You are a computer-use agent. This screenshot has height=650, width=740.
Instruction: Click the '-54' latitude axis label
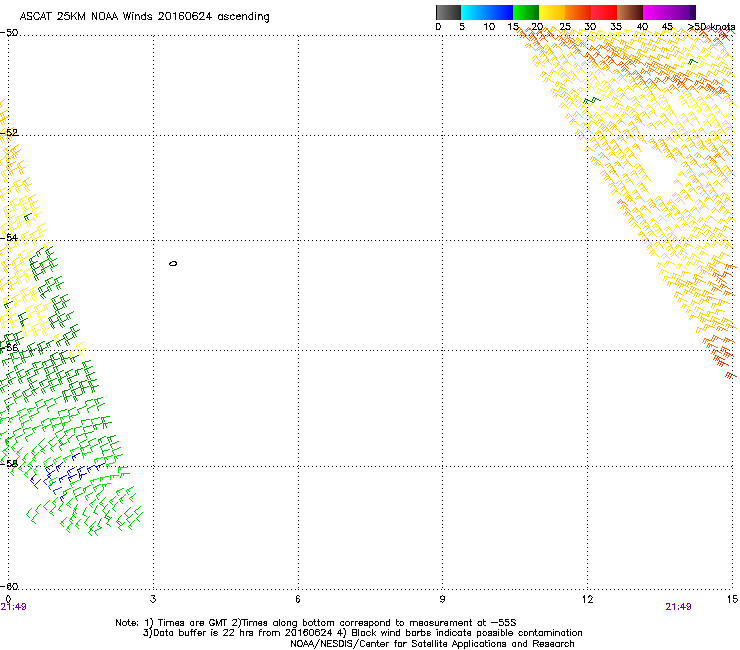[9, 237]
